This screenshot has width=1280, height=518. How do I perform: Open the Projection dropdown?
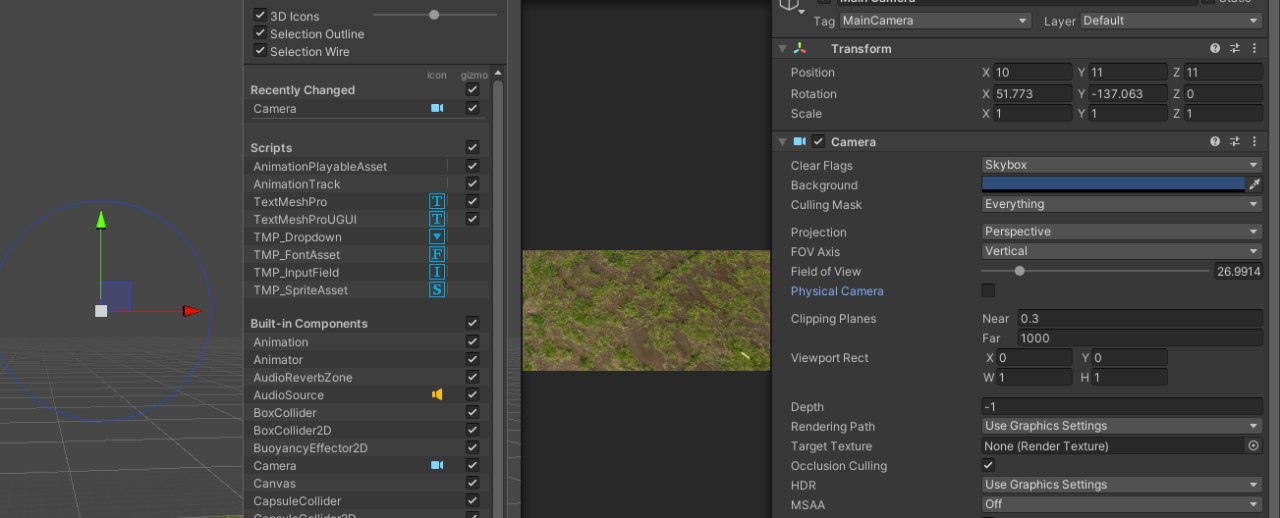coord(1121,232)
